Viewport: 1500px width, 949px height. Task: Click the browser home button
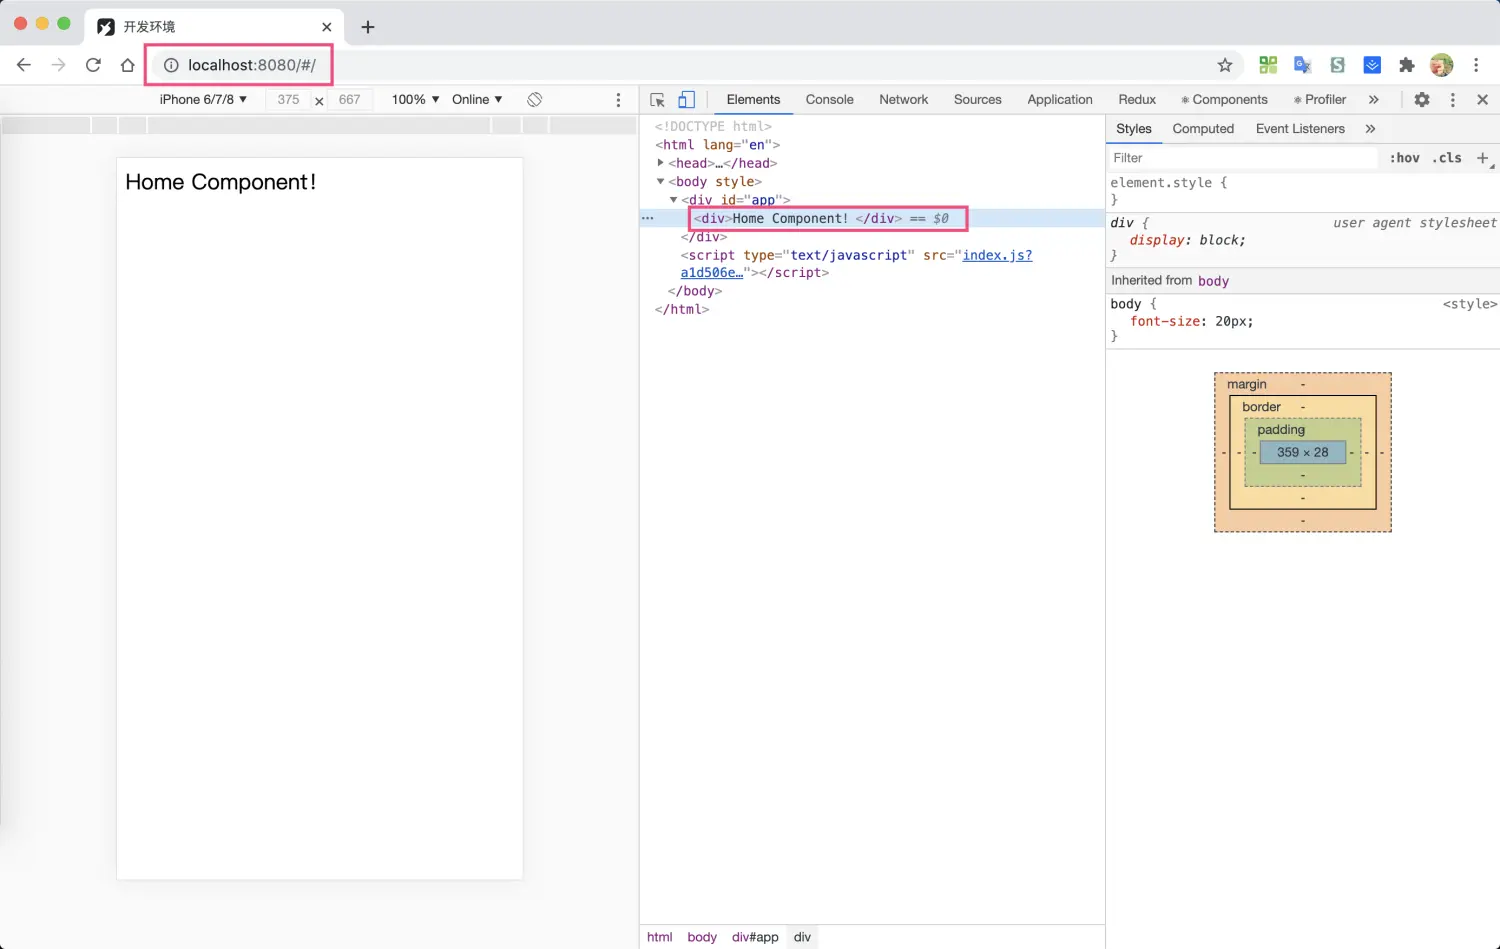(127, 65)
